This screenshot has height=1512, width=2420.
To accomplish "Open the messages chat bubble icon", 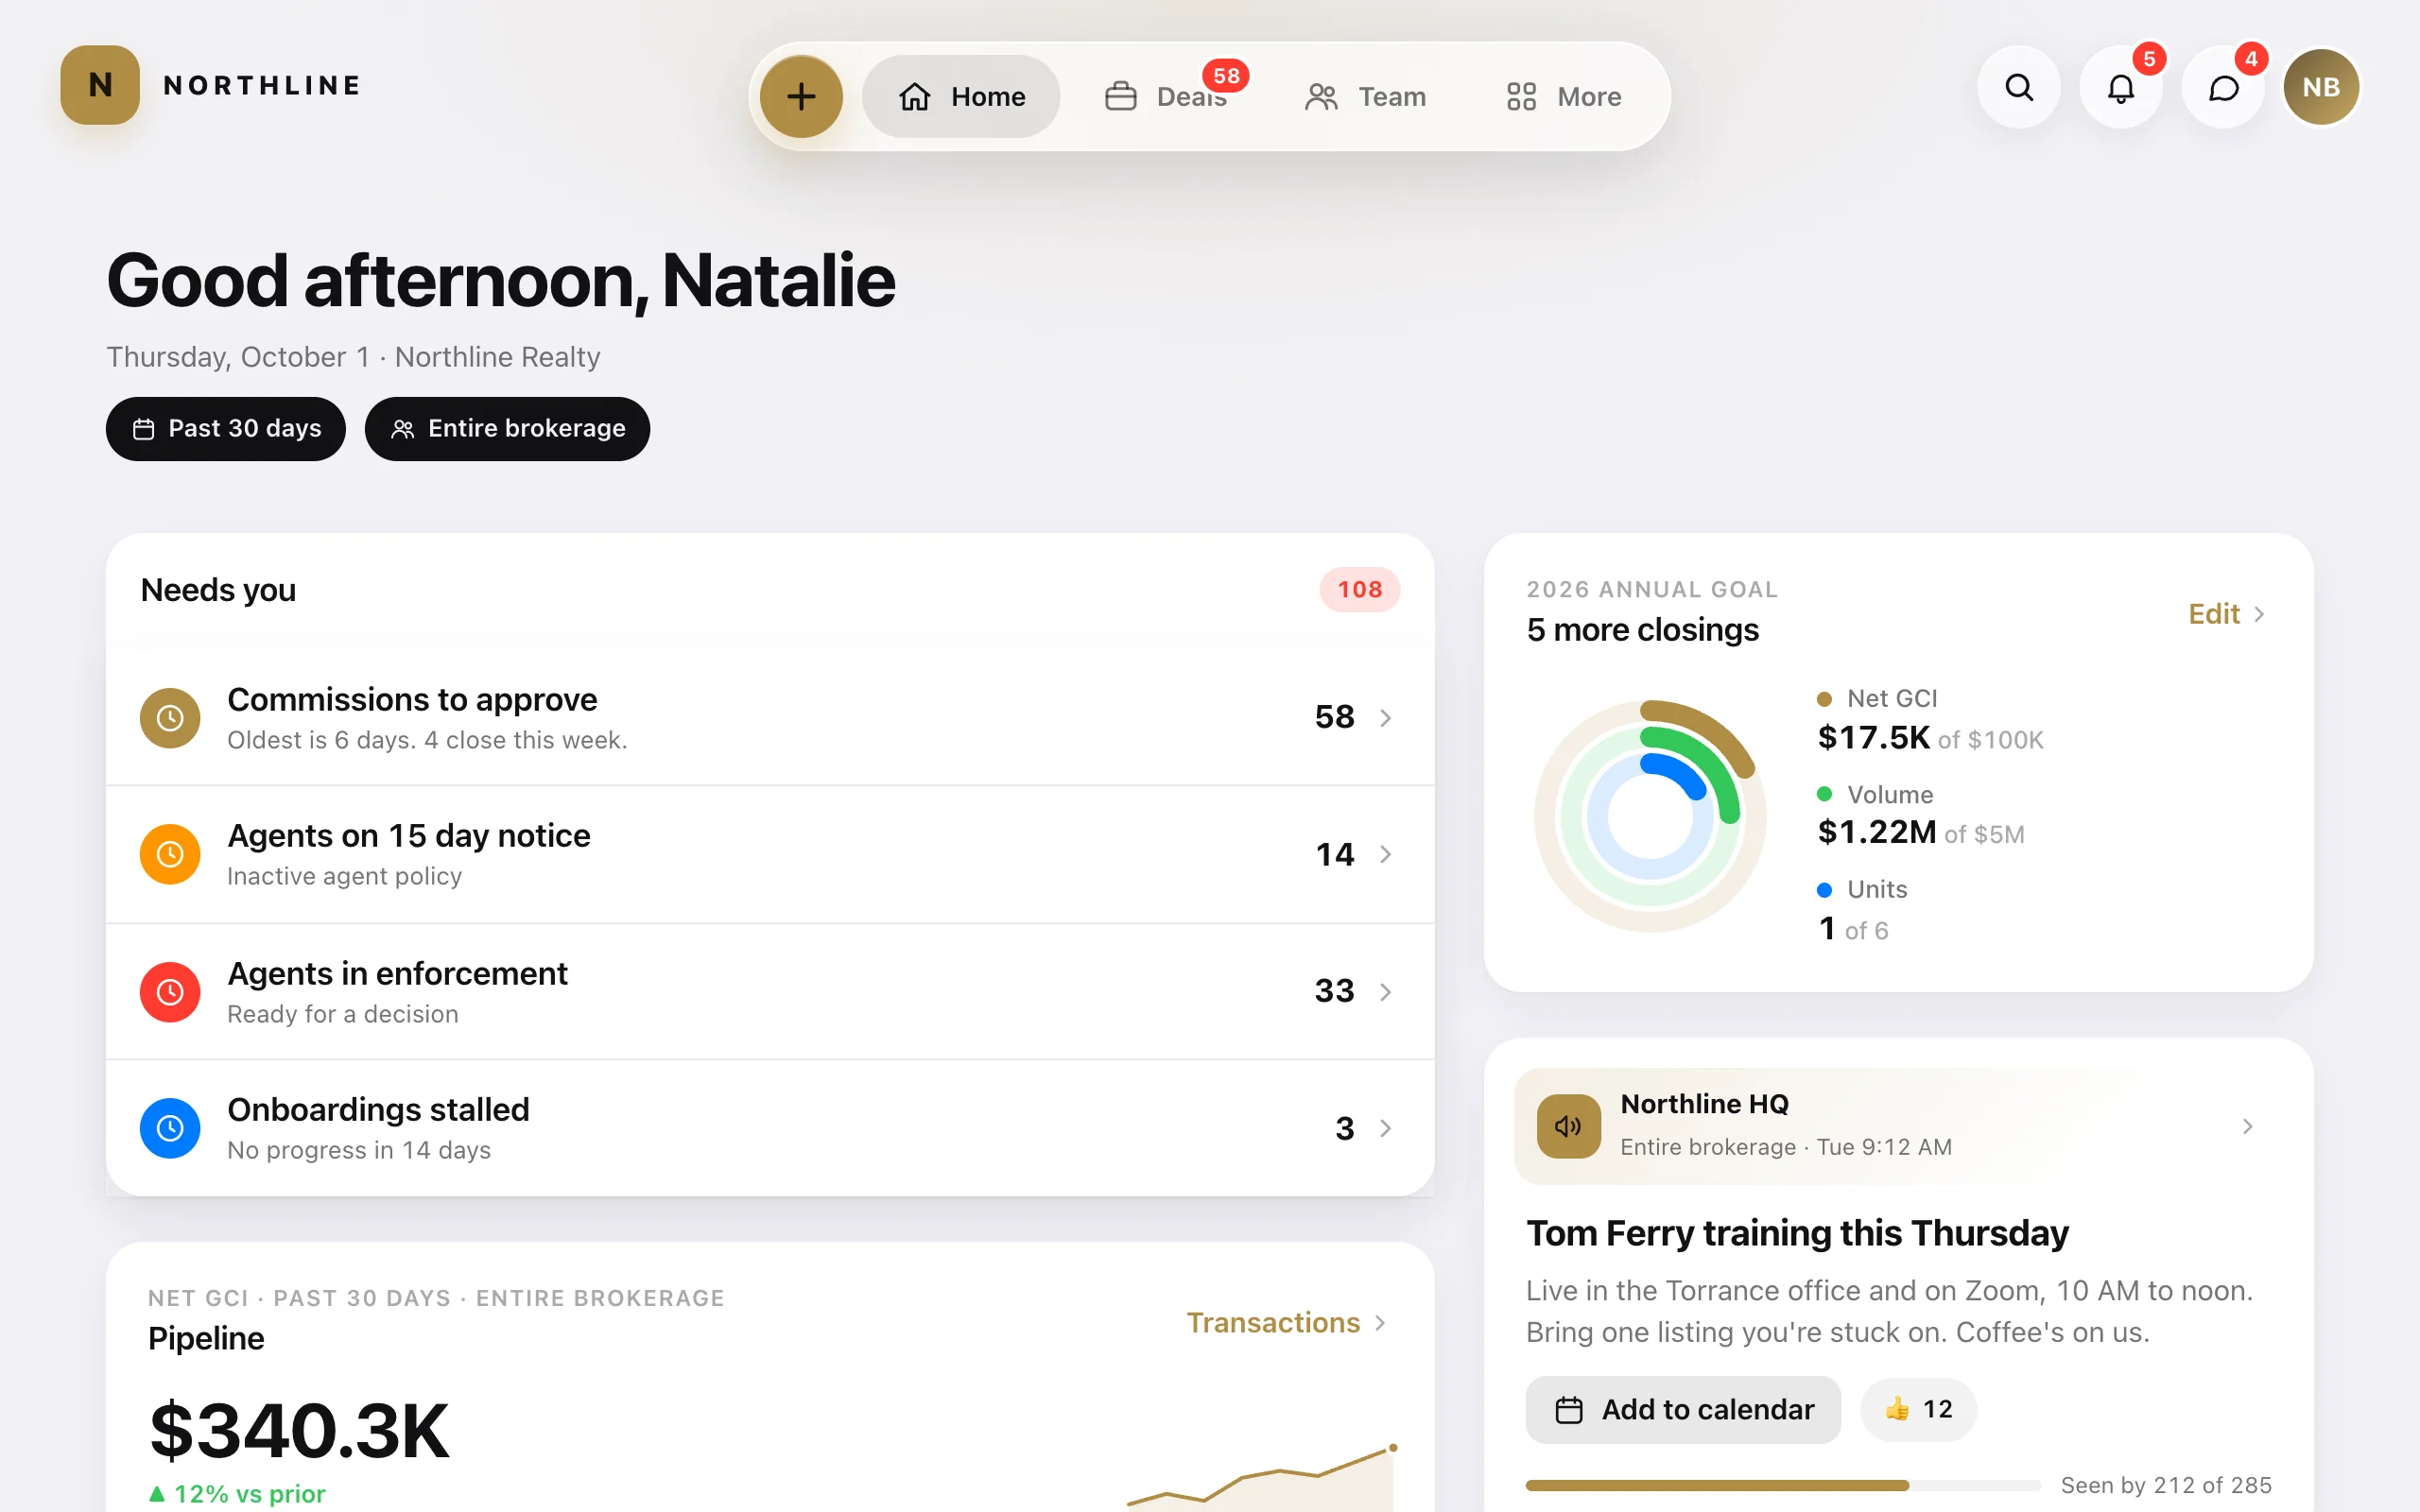I will coord(2223,87).
